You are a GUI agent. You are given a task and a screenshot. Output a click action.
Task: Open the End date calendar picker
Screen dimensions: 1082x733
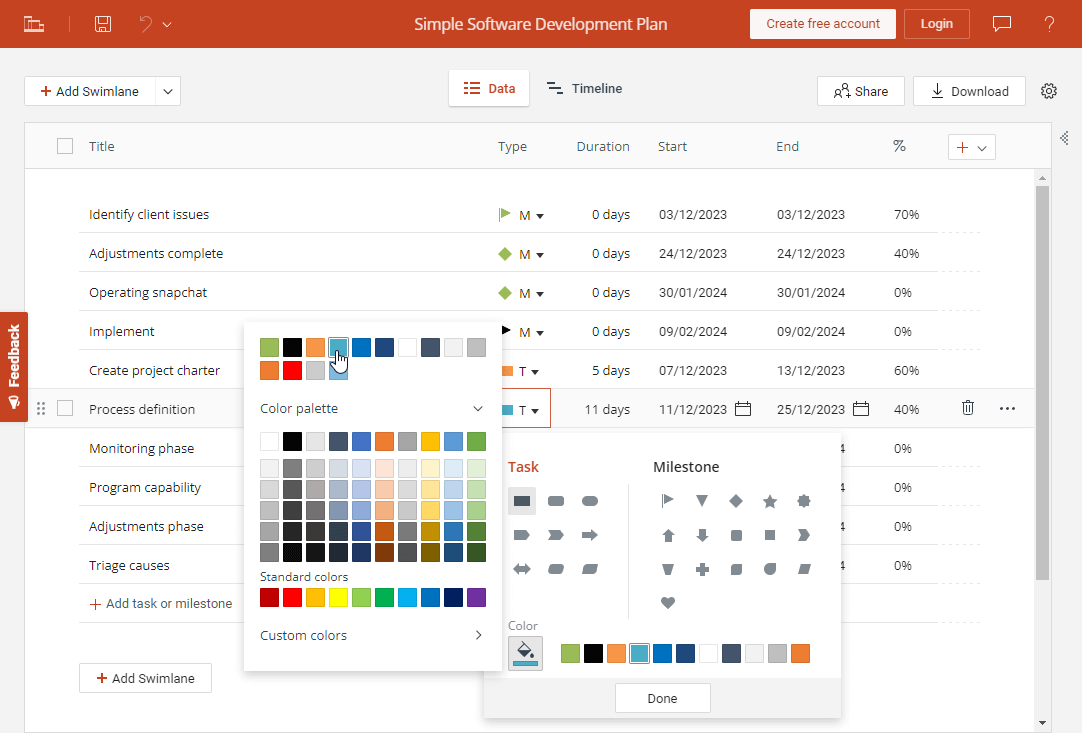(860, 409)
